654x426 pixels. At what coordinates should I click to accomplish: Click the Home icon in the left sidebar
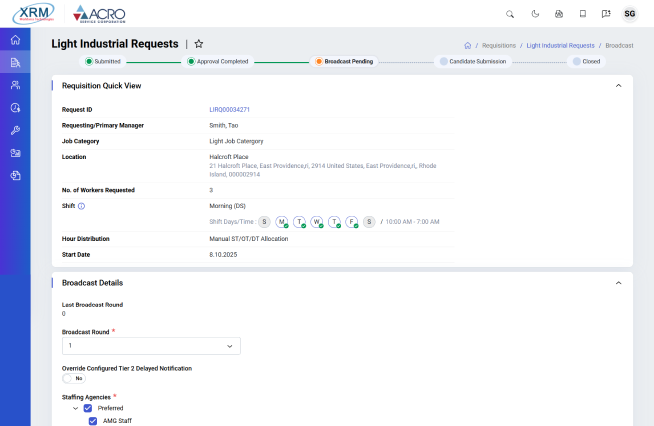point(15,40)
